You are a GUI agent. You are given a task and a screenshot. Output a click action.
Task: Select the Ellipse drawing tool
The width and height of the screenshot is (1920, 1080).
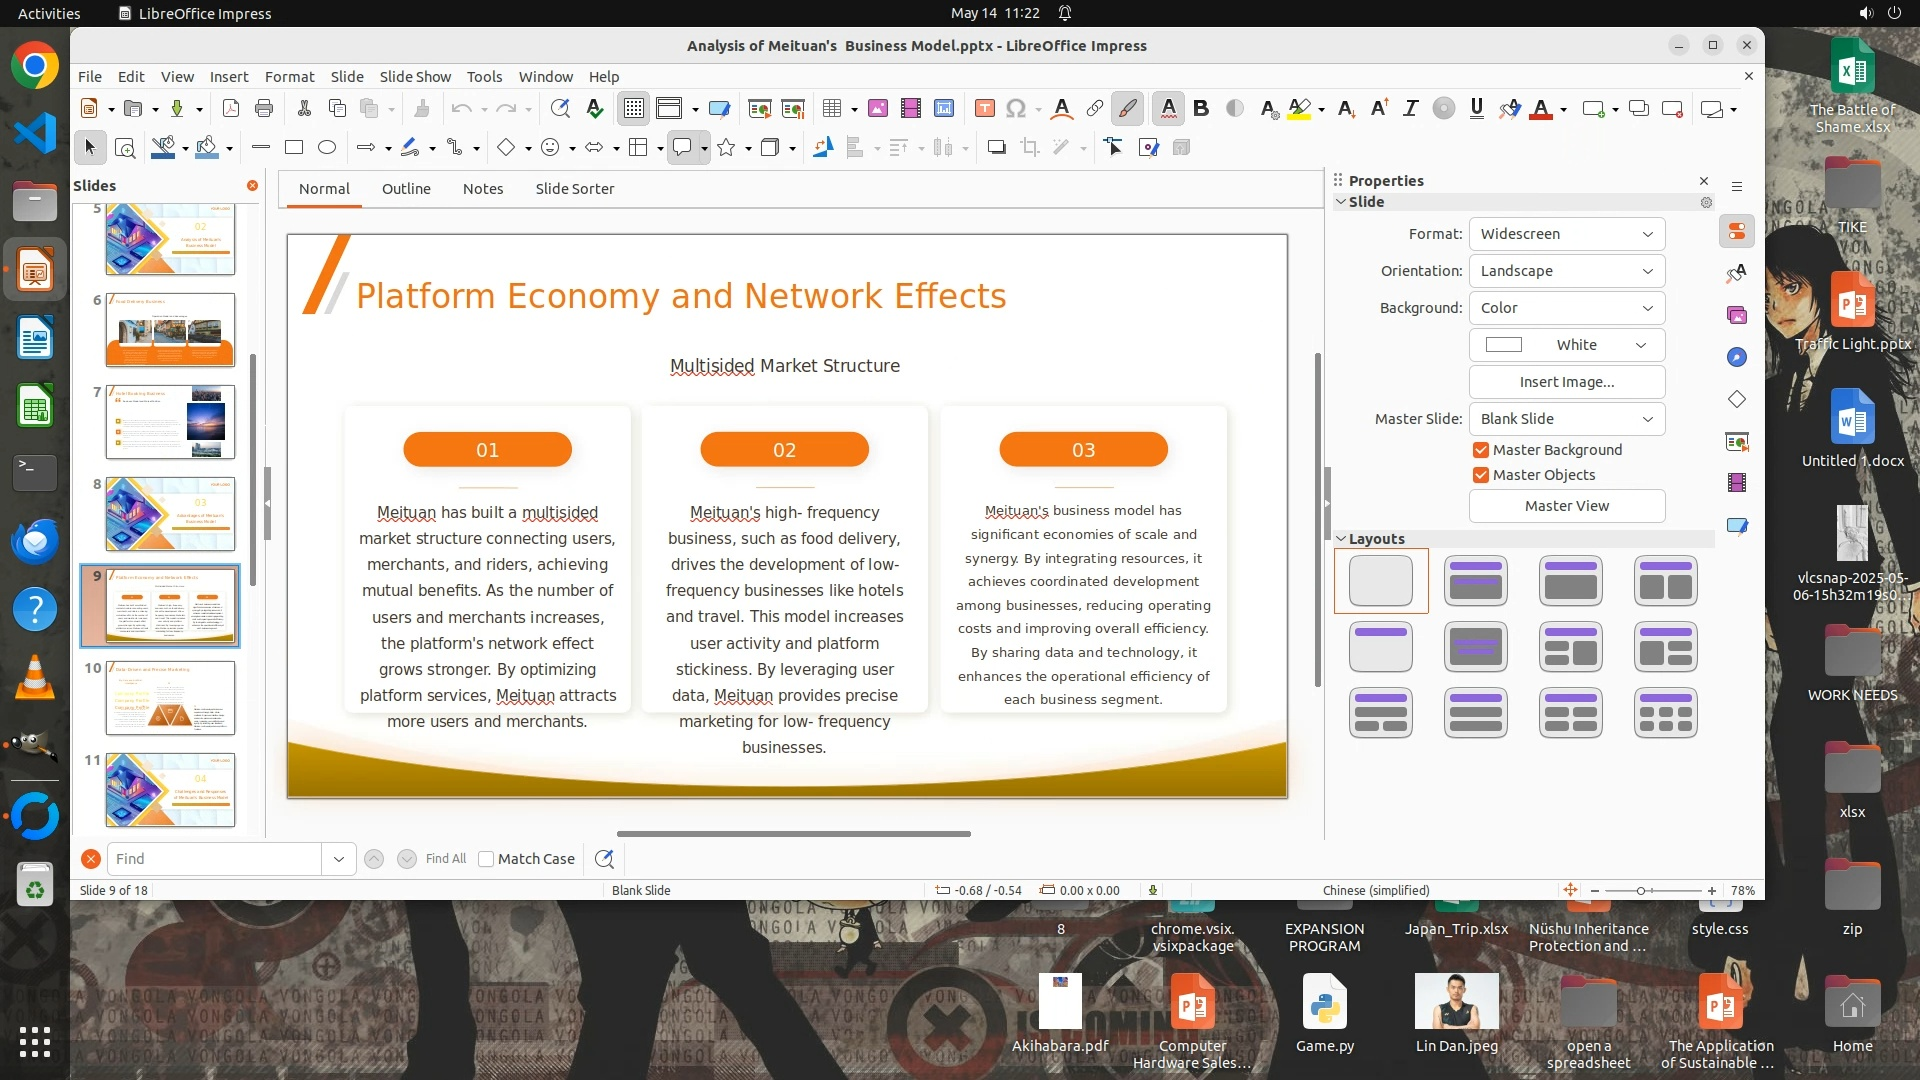[x=327, y=147]
